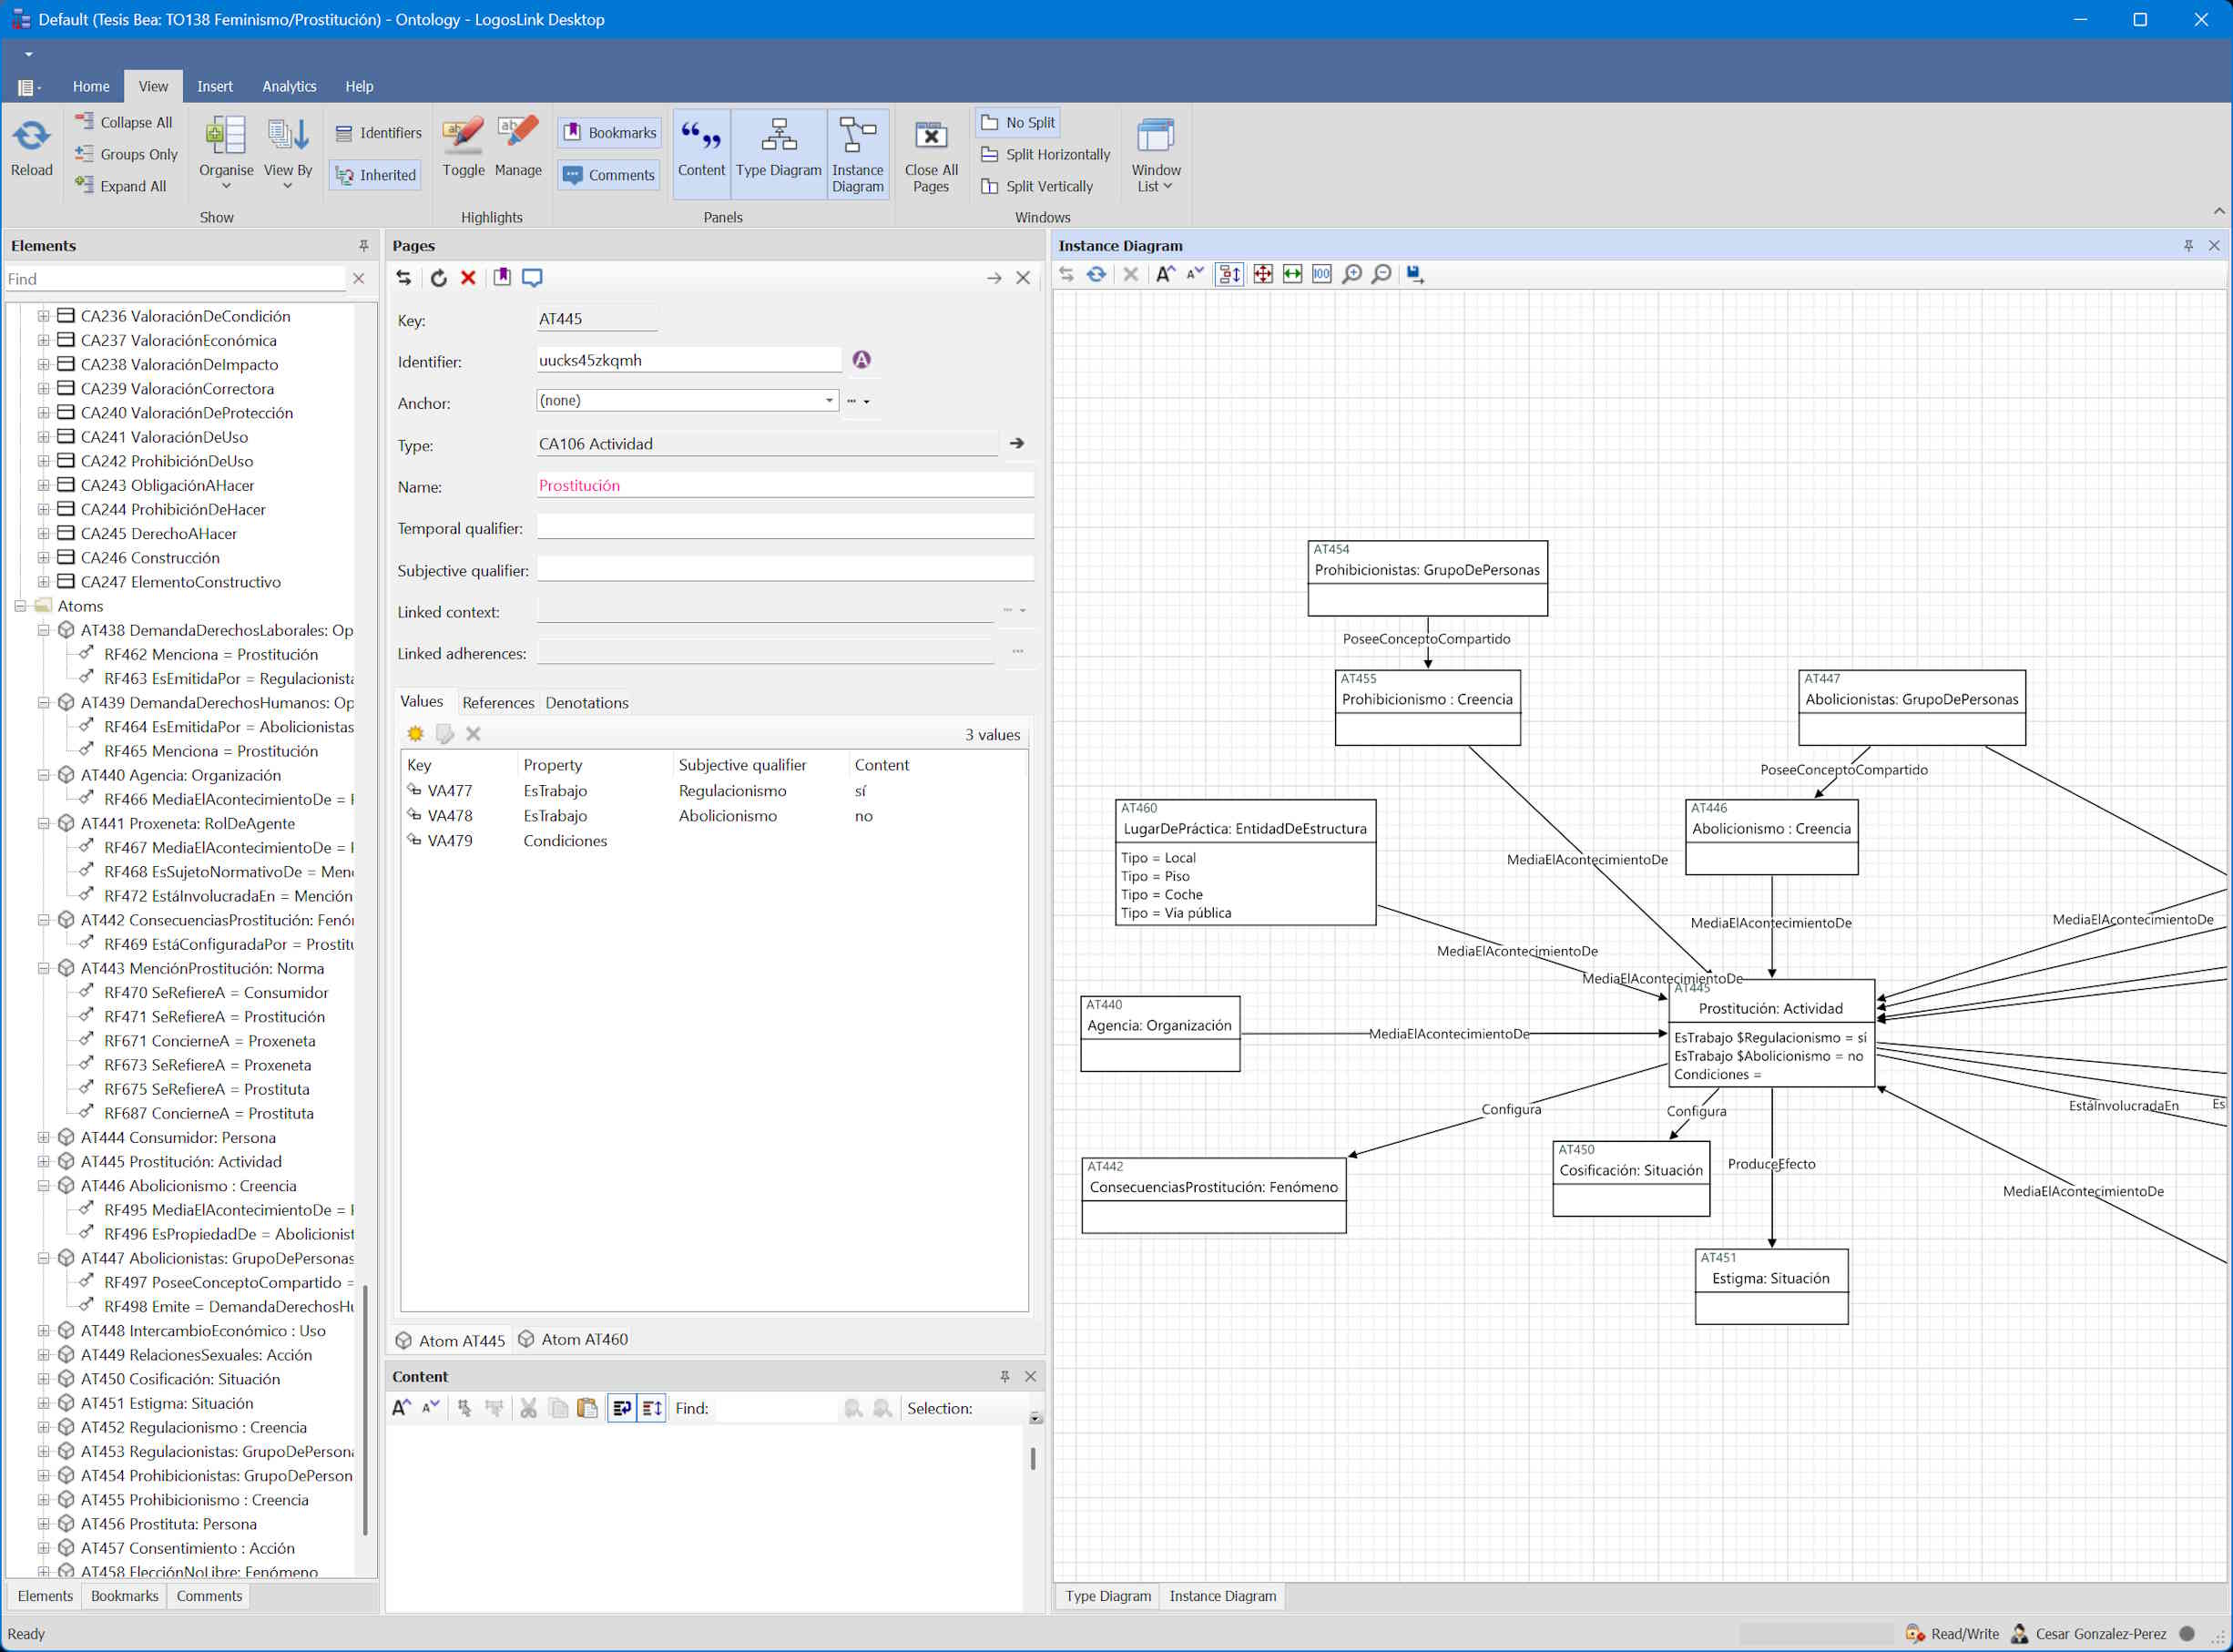Switch to the Home ribbon tab
The image size is (2233, 1652).
[91, 86]
